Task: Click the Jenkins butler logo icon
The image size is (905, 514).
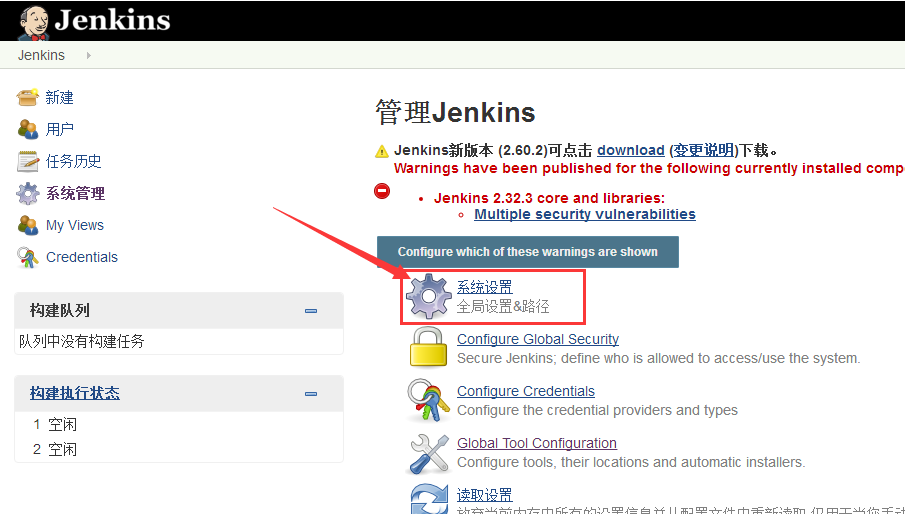Action: coord(33,22)
